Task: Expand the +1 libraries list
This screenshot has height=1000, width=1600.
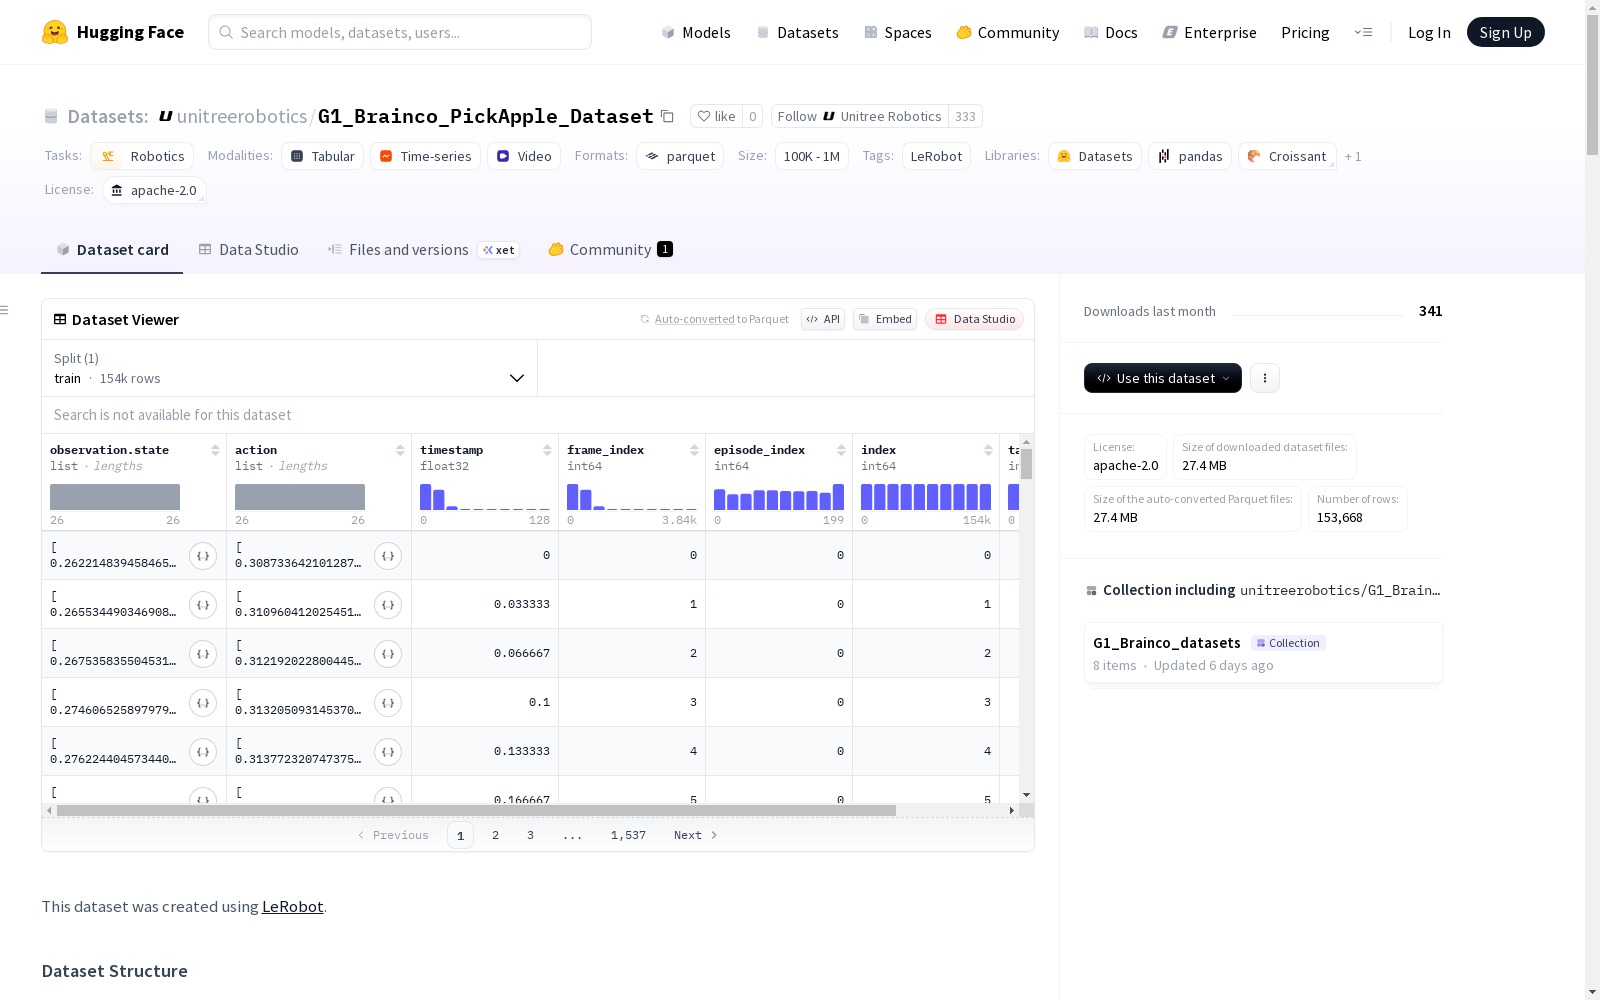Action: (x=1353, y=156)
